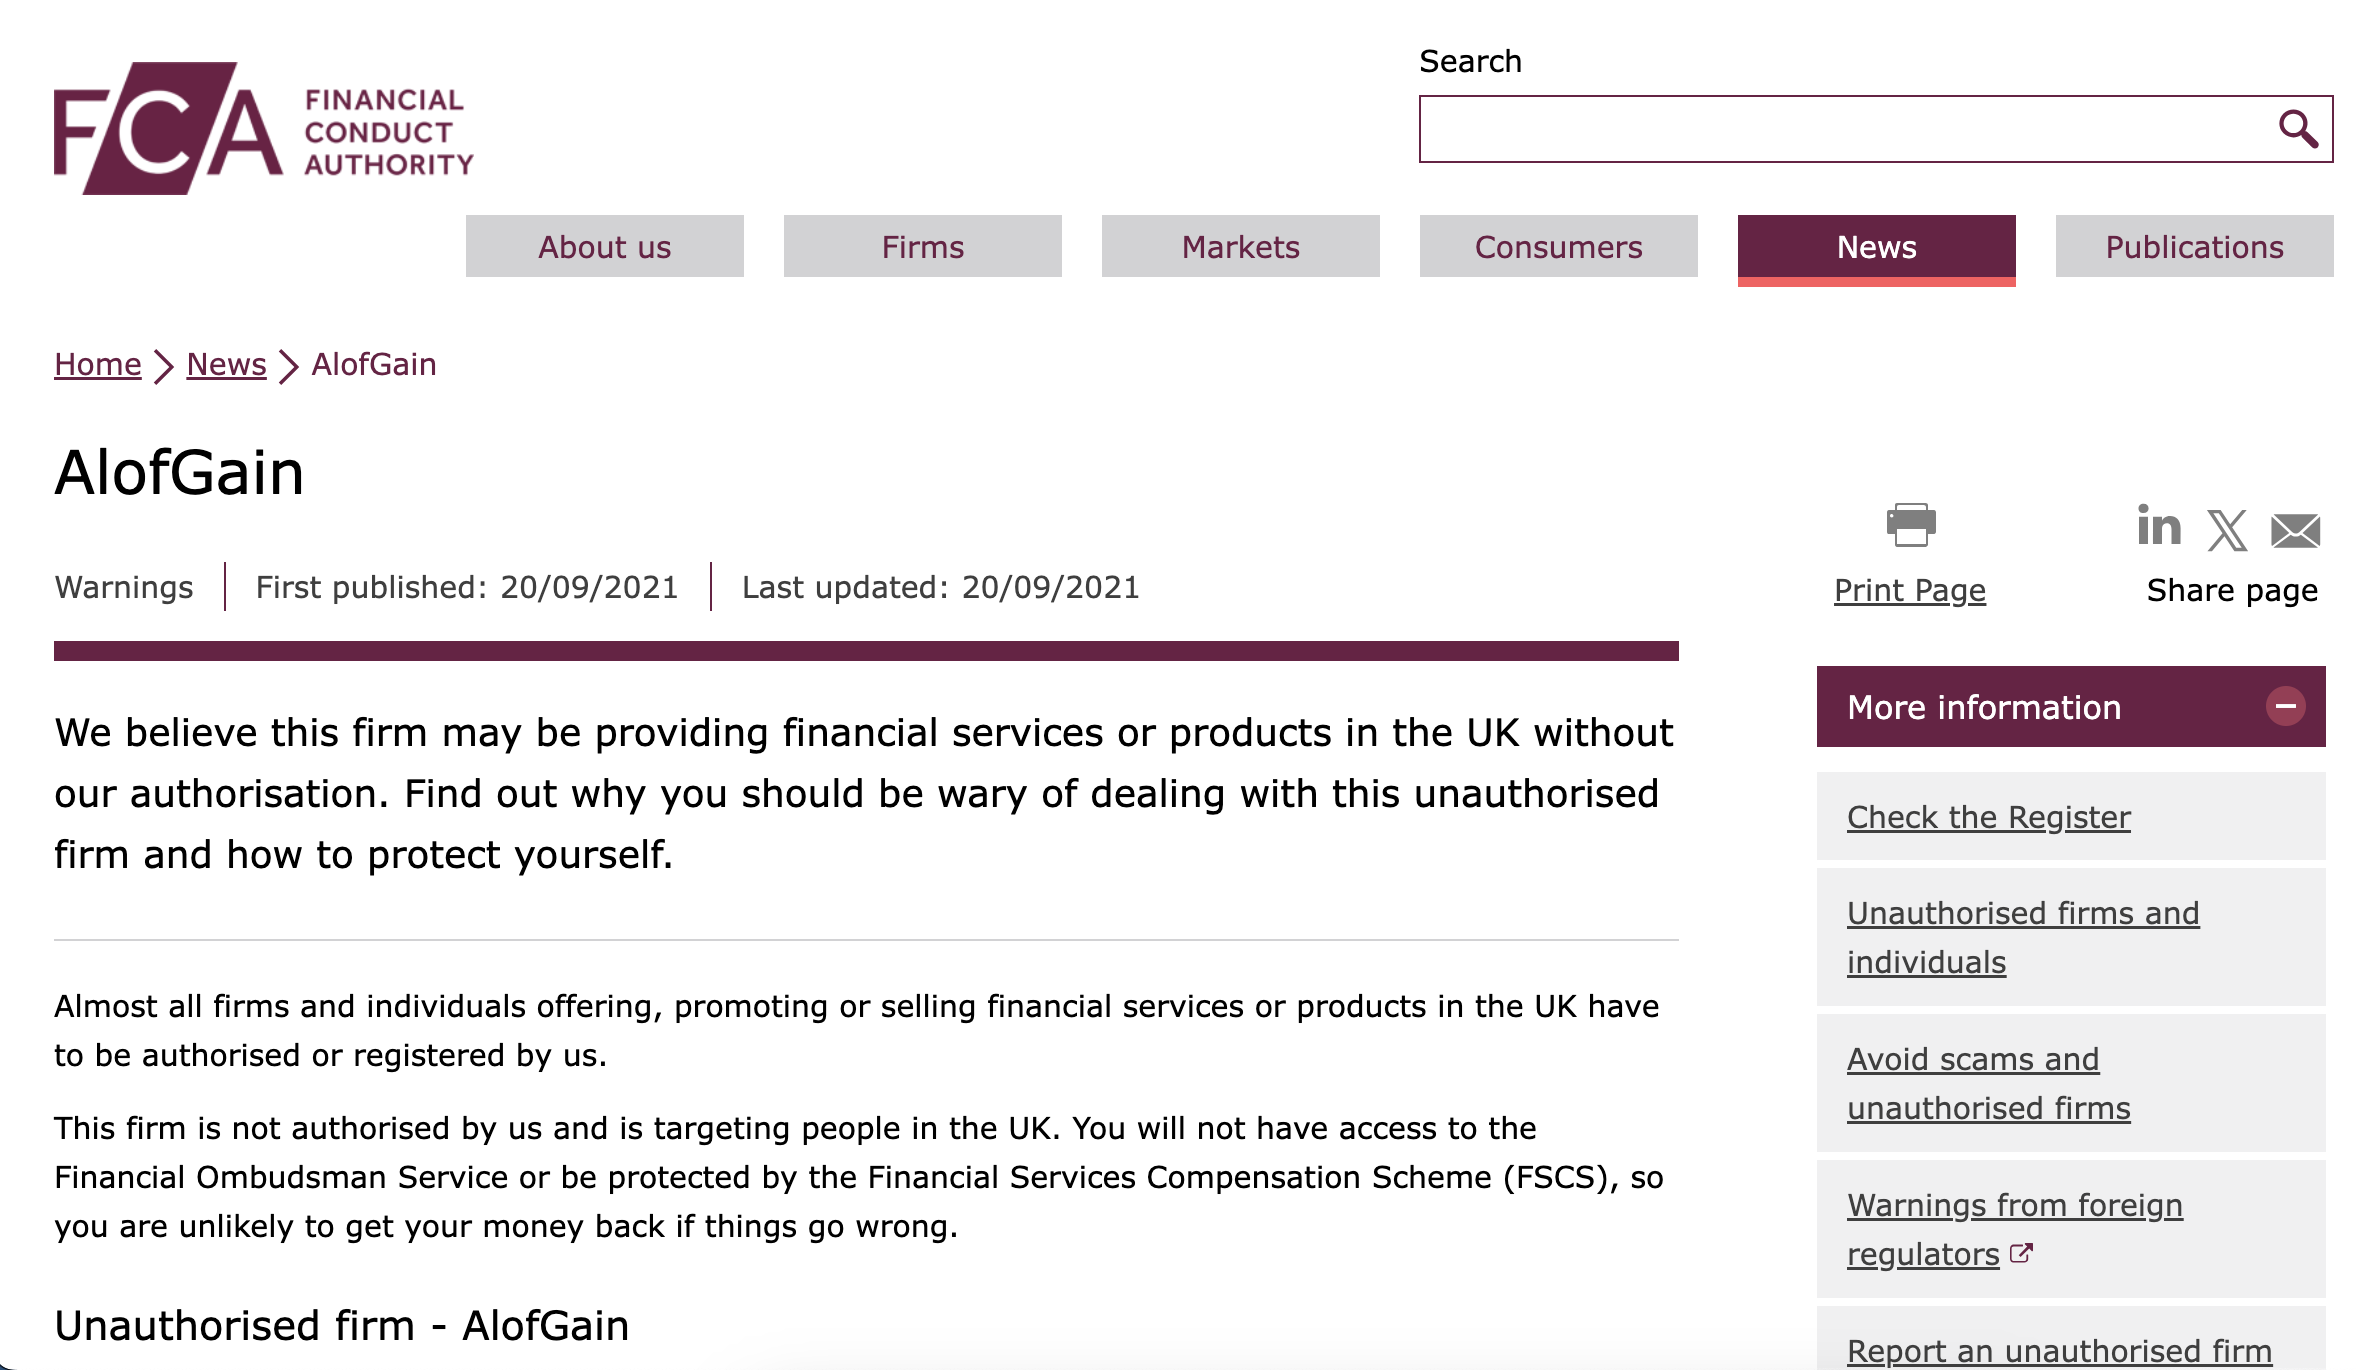Open Unauthorised firms and individuals link
This screenshot has width=2356, height=1370.
tap(2023, 937)
